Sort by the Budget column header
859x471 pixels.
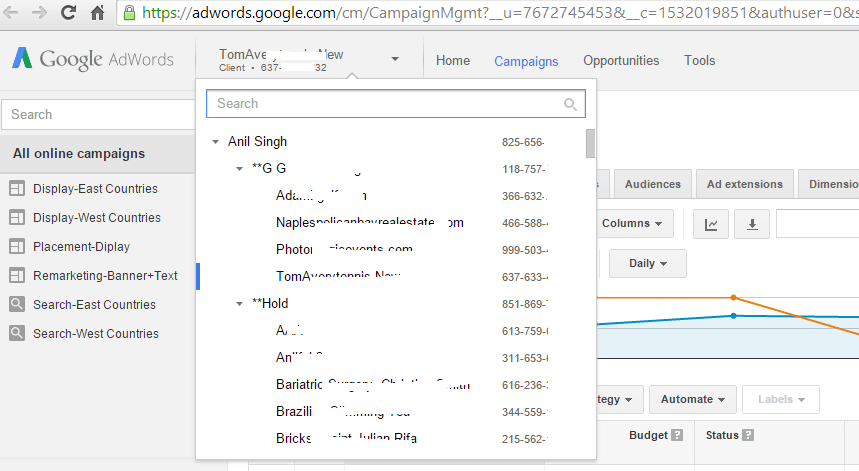click(648, 435)
